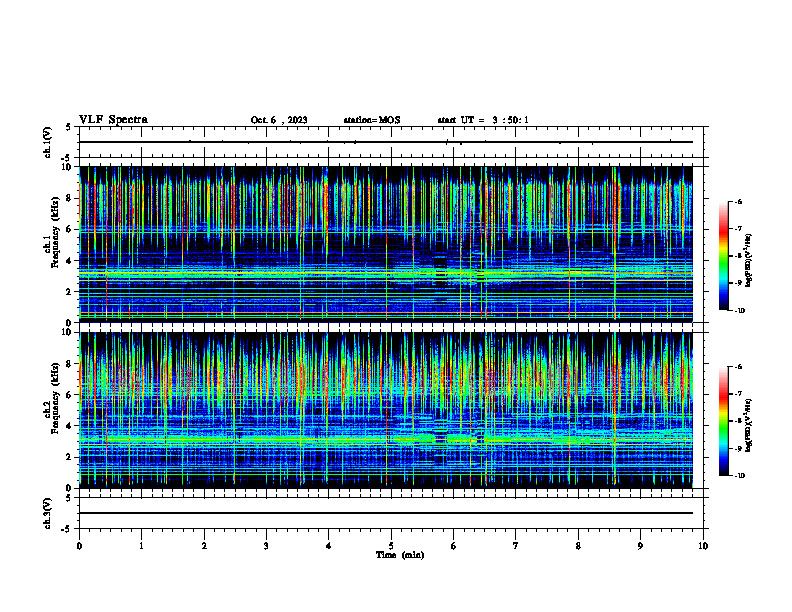Click the "8" tick on the time axis
This screenshot has height=612, width=792.
(x=578, y=546)
